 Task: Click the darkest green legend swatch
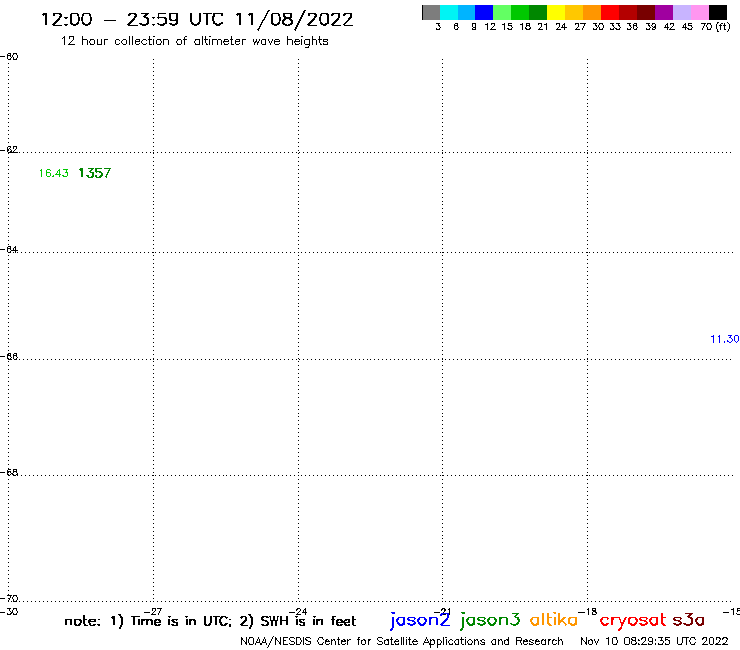pos(538,12)
